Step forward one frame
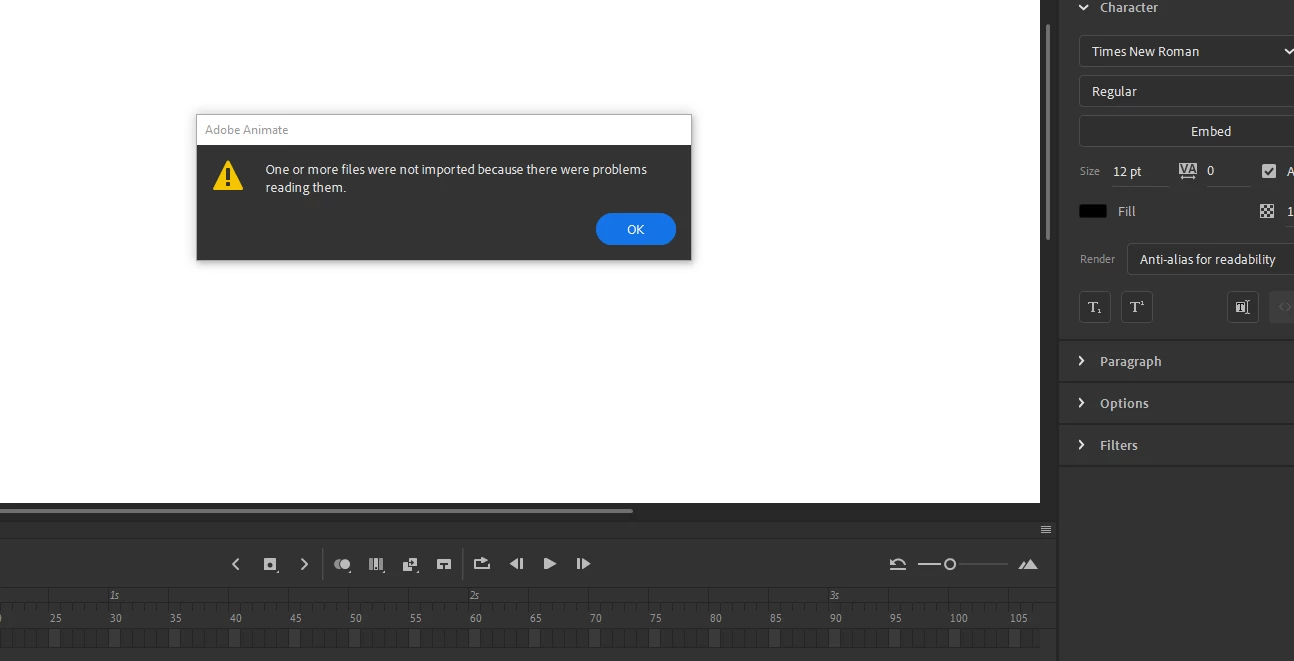This screenshot has height=661, width=1294. [x=583, y=564]
